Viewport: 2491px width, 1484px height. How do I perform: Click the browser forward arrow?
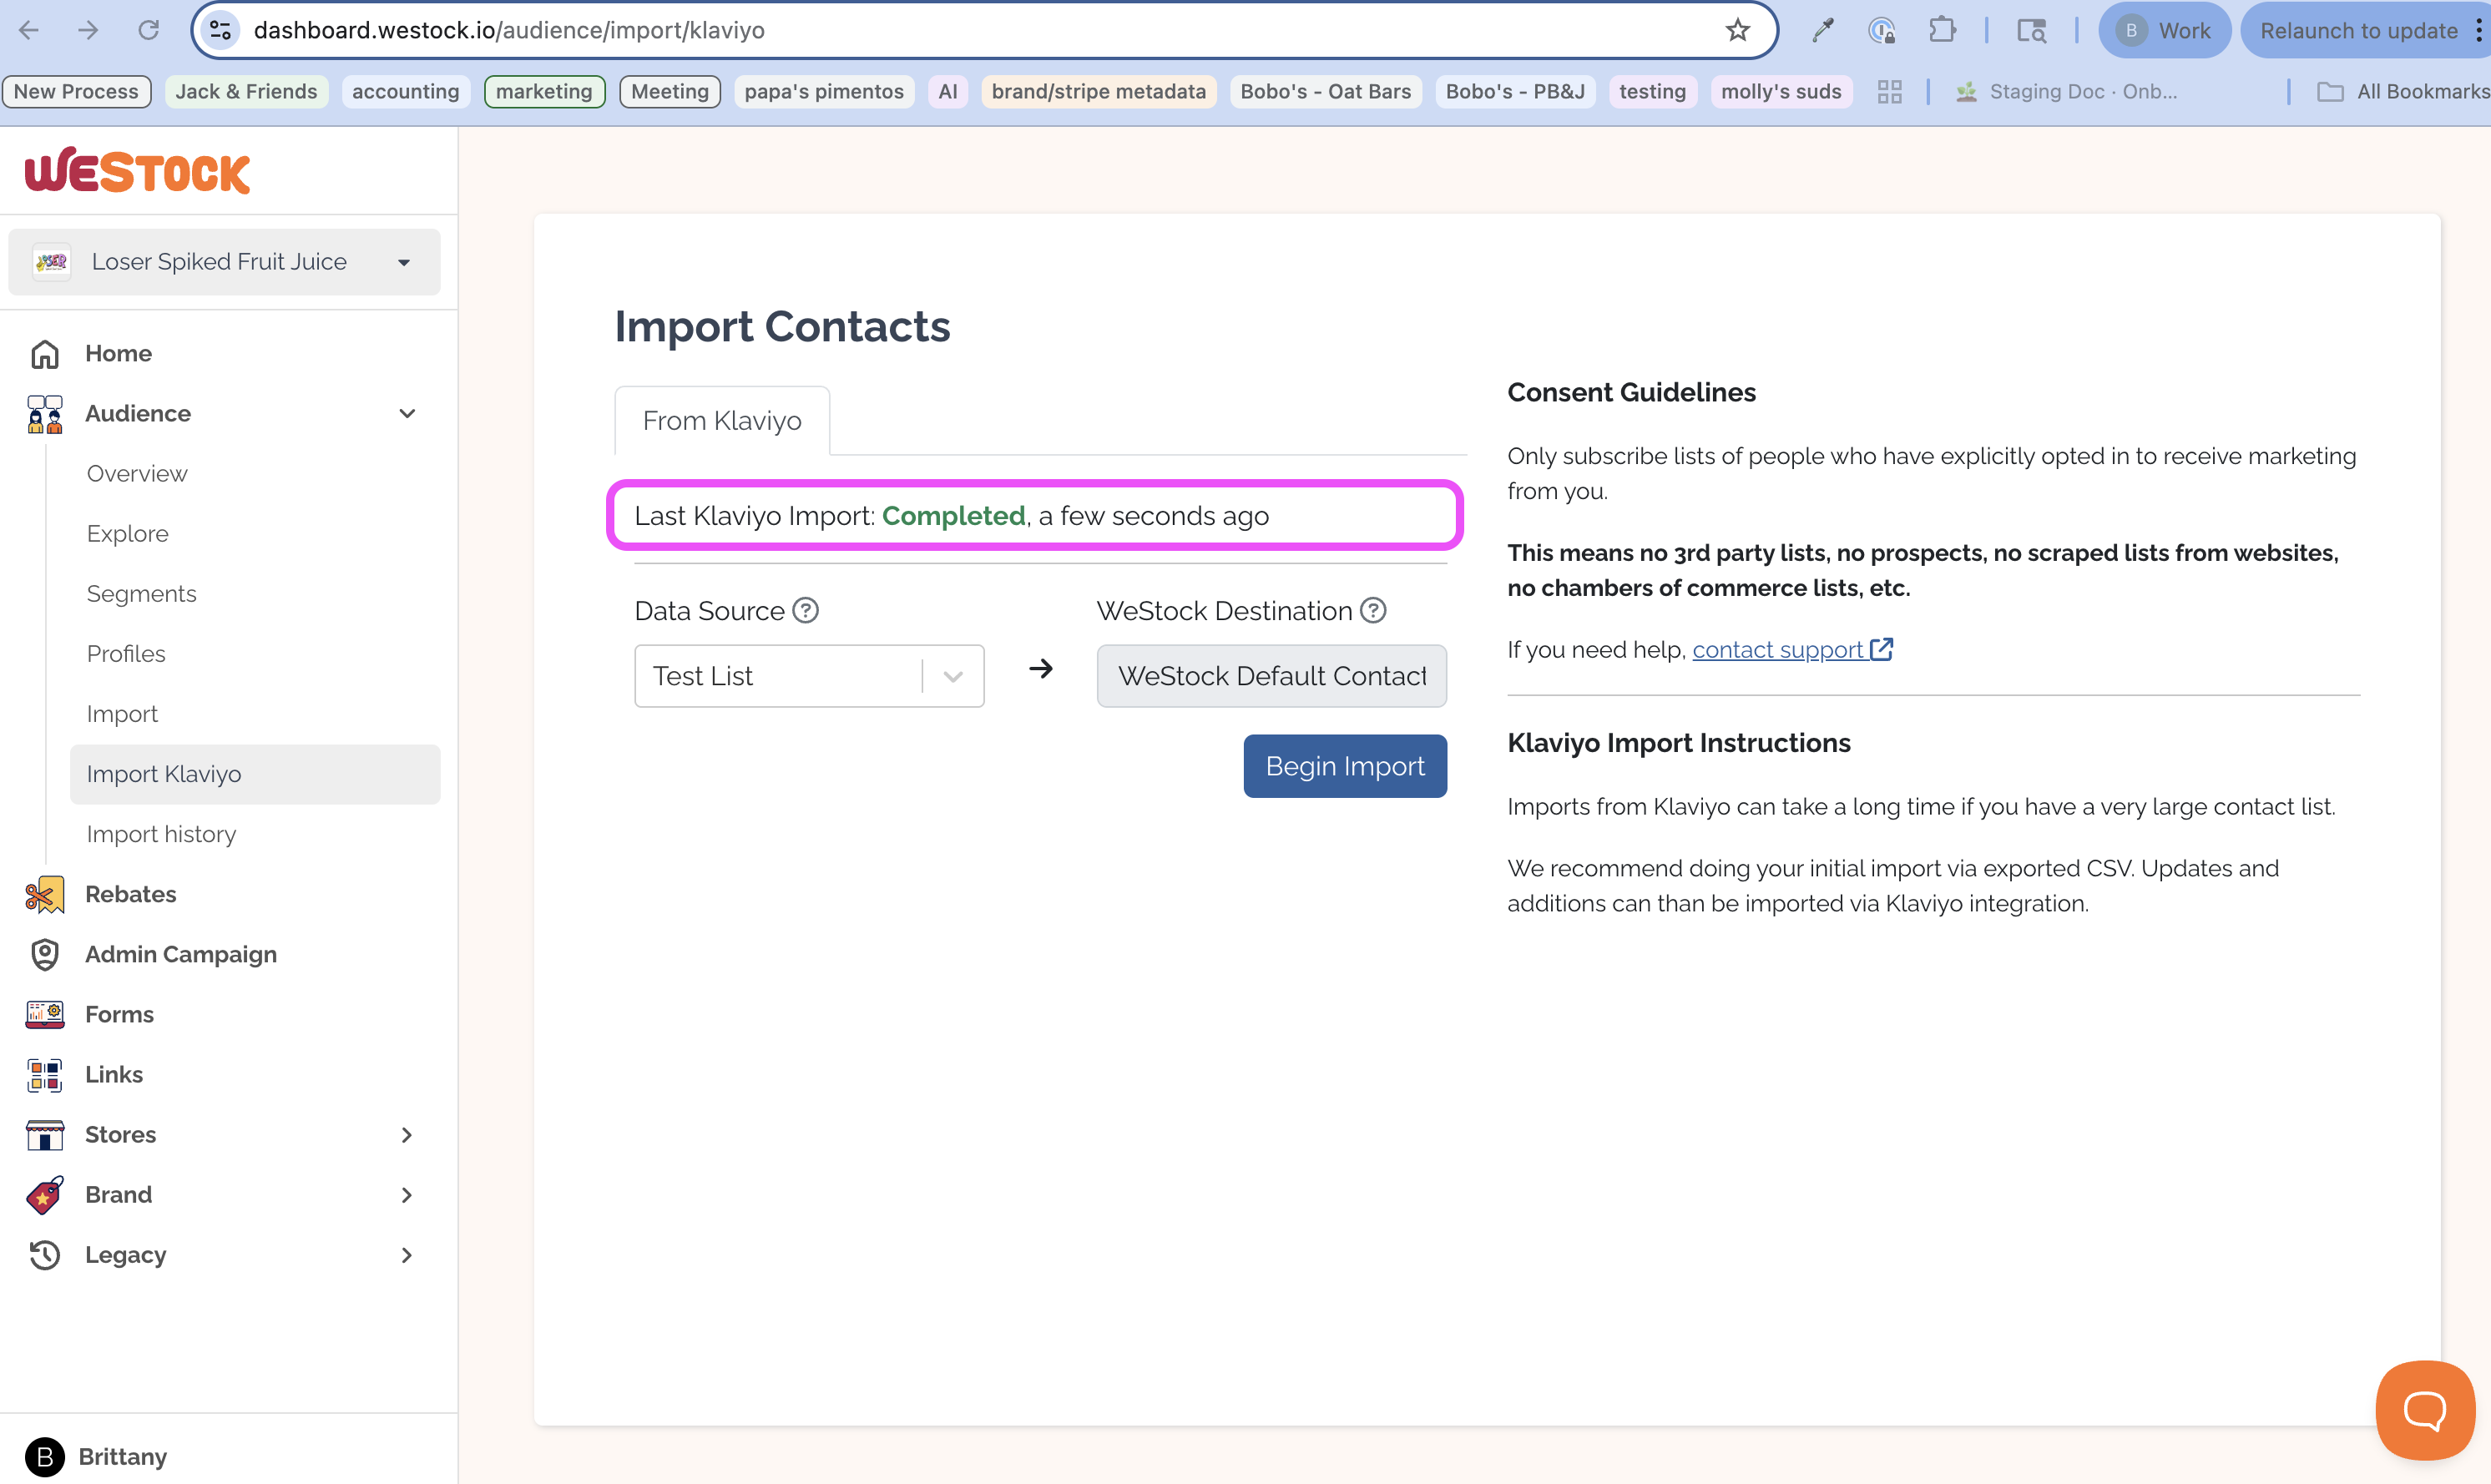coord(89,30)
